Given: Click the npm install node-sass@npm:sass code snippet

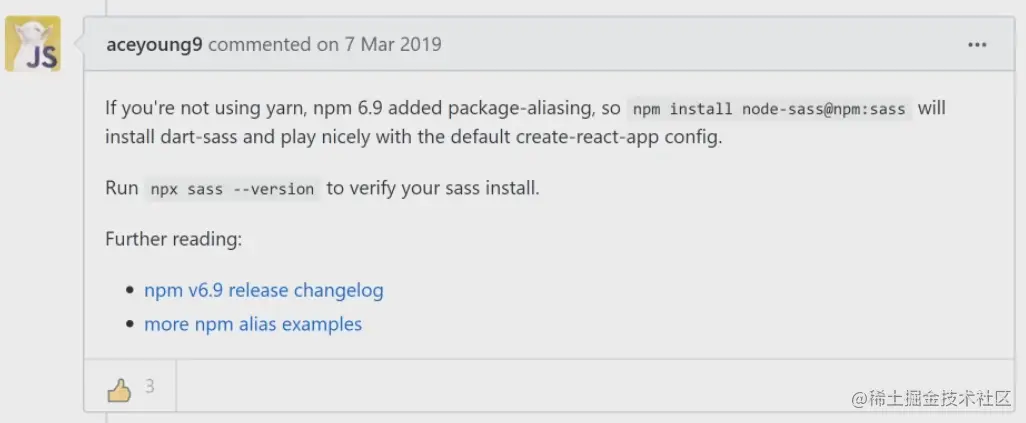Looking at the screenshot, I should [x=768, y=108].
